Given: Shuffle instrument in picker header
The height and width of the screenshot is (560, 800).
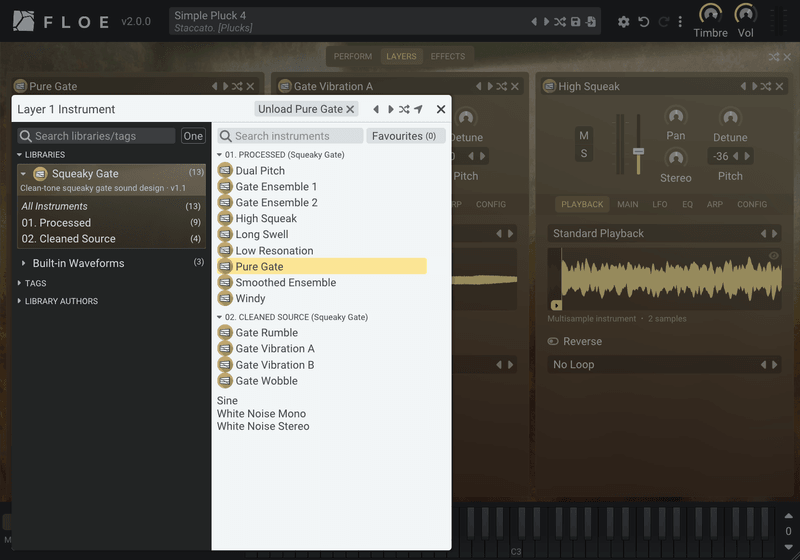Looking at the screenshot, I should point(404,109).
